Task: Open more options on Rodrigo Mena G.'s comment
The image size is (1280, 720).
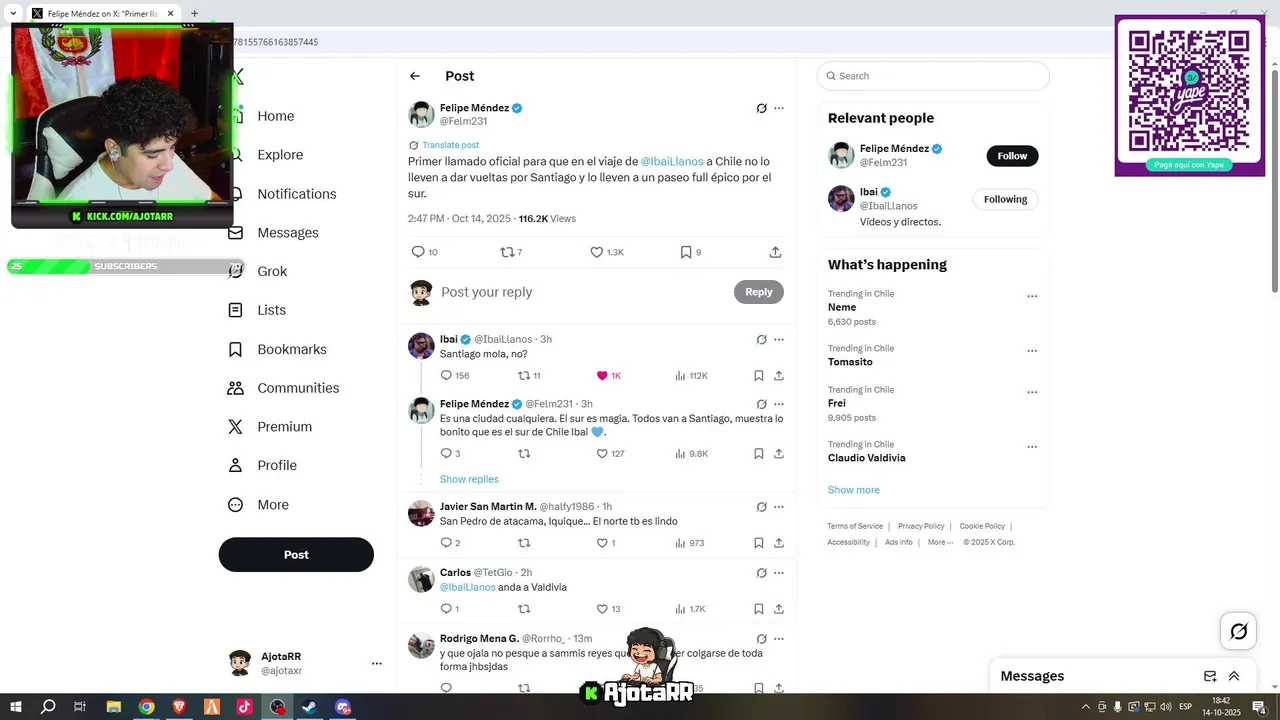Action: [779, 639]
